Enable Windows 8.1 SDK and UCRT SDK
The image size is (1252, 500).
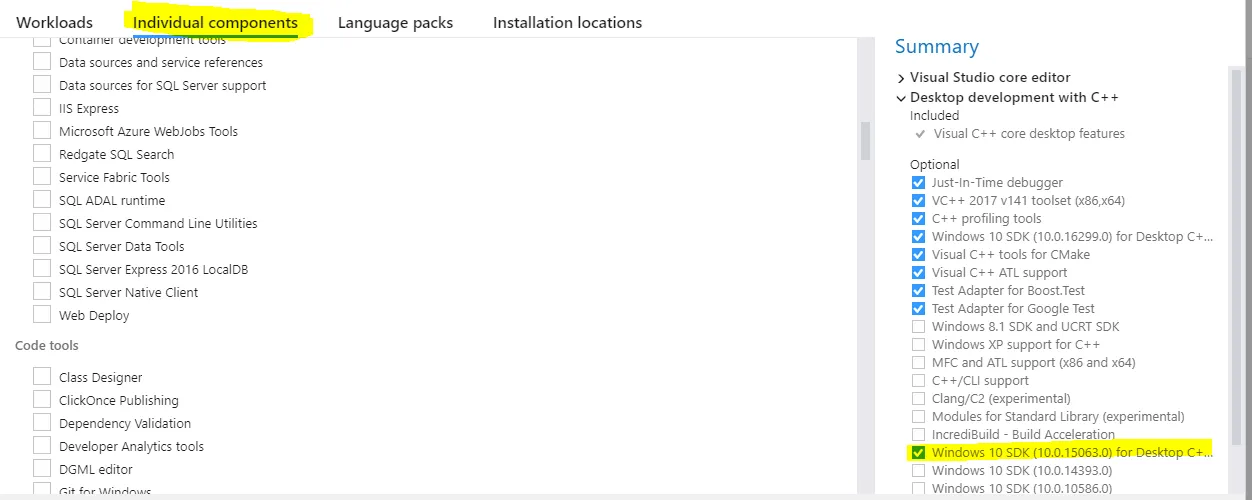(x=919, y=327)
